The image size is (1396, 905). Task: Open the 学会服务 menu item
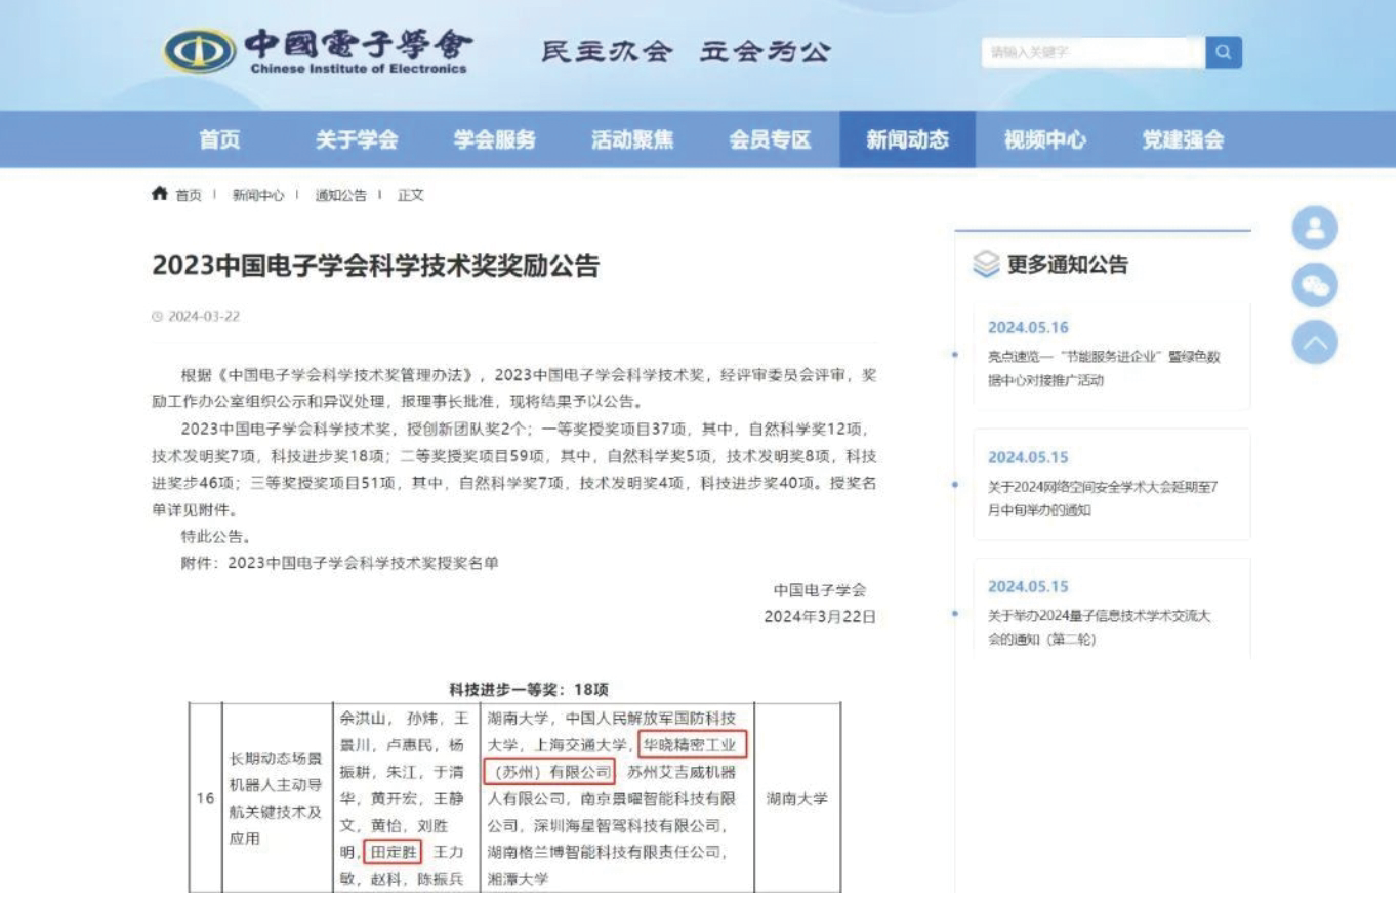(x=496, y=140)
